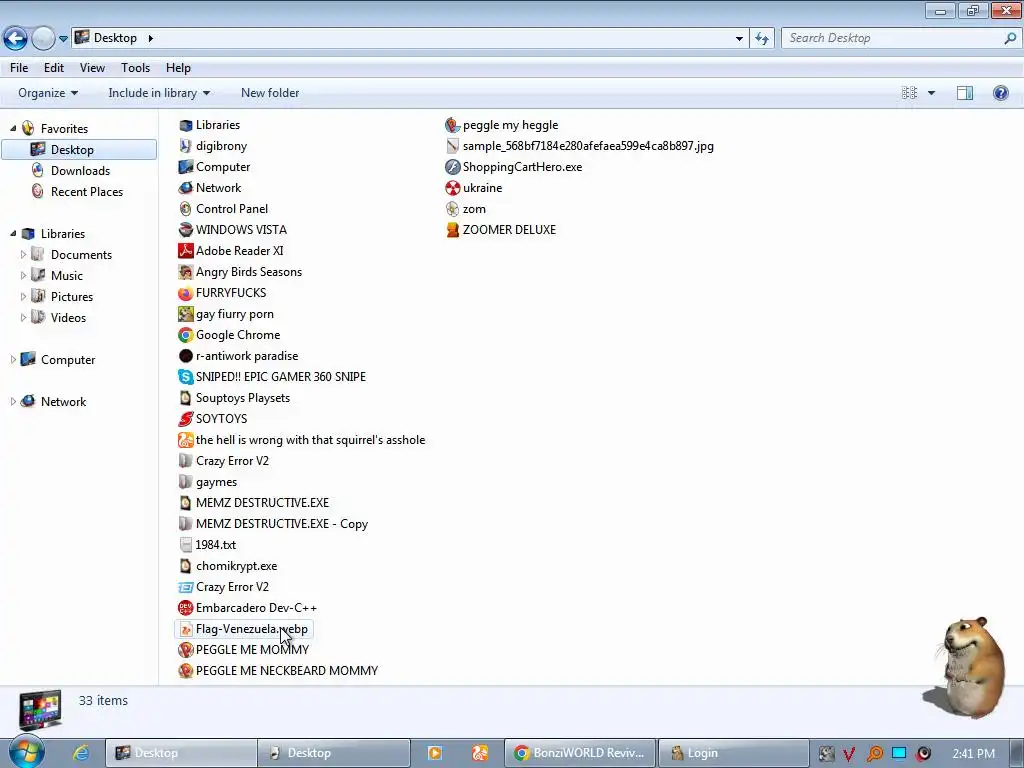The image size is (1024, 768).
Task: Click the Start orb button
Action: (x=27, y=752)
